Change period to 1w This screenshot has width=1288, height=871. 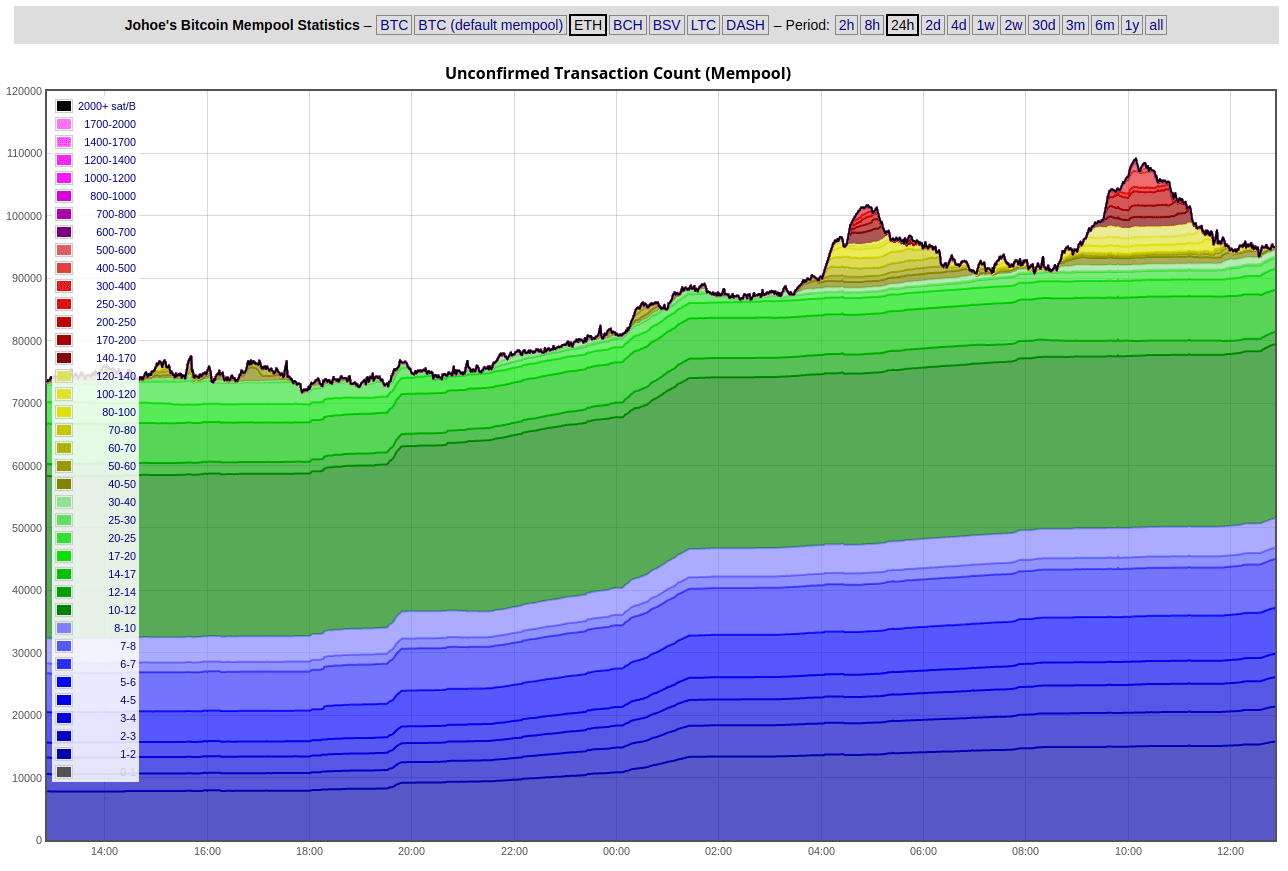click(985, 25)
